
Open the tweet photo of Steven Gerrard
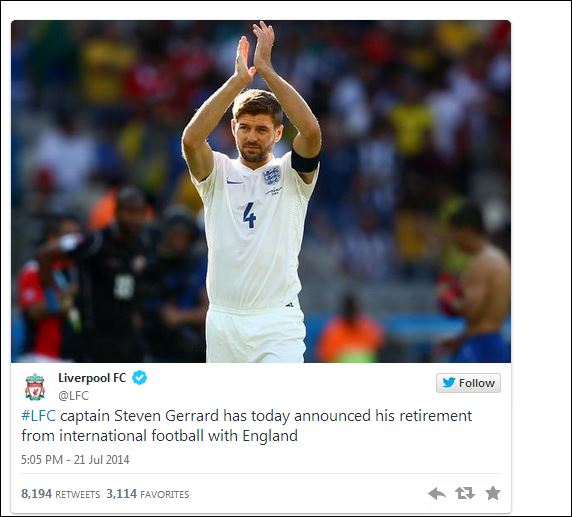(x=261, y=191)
